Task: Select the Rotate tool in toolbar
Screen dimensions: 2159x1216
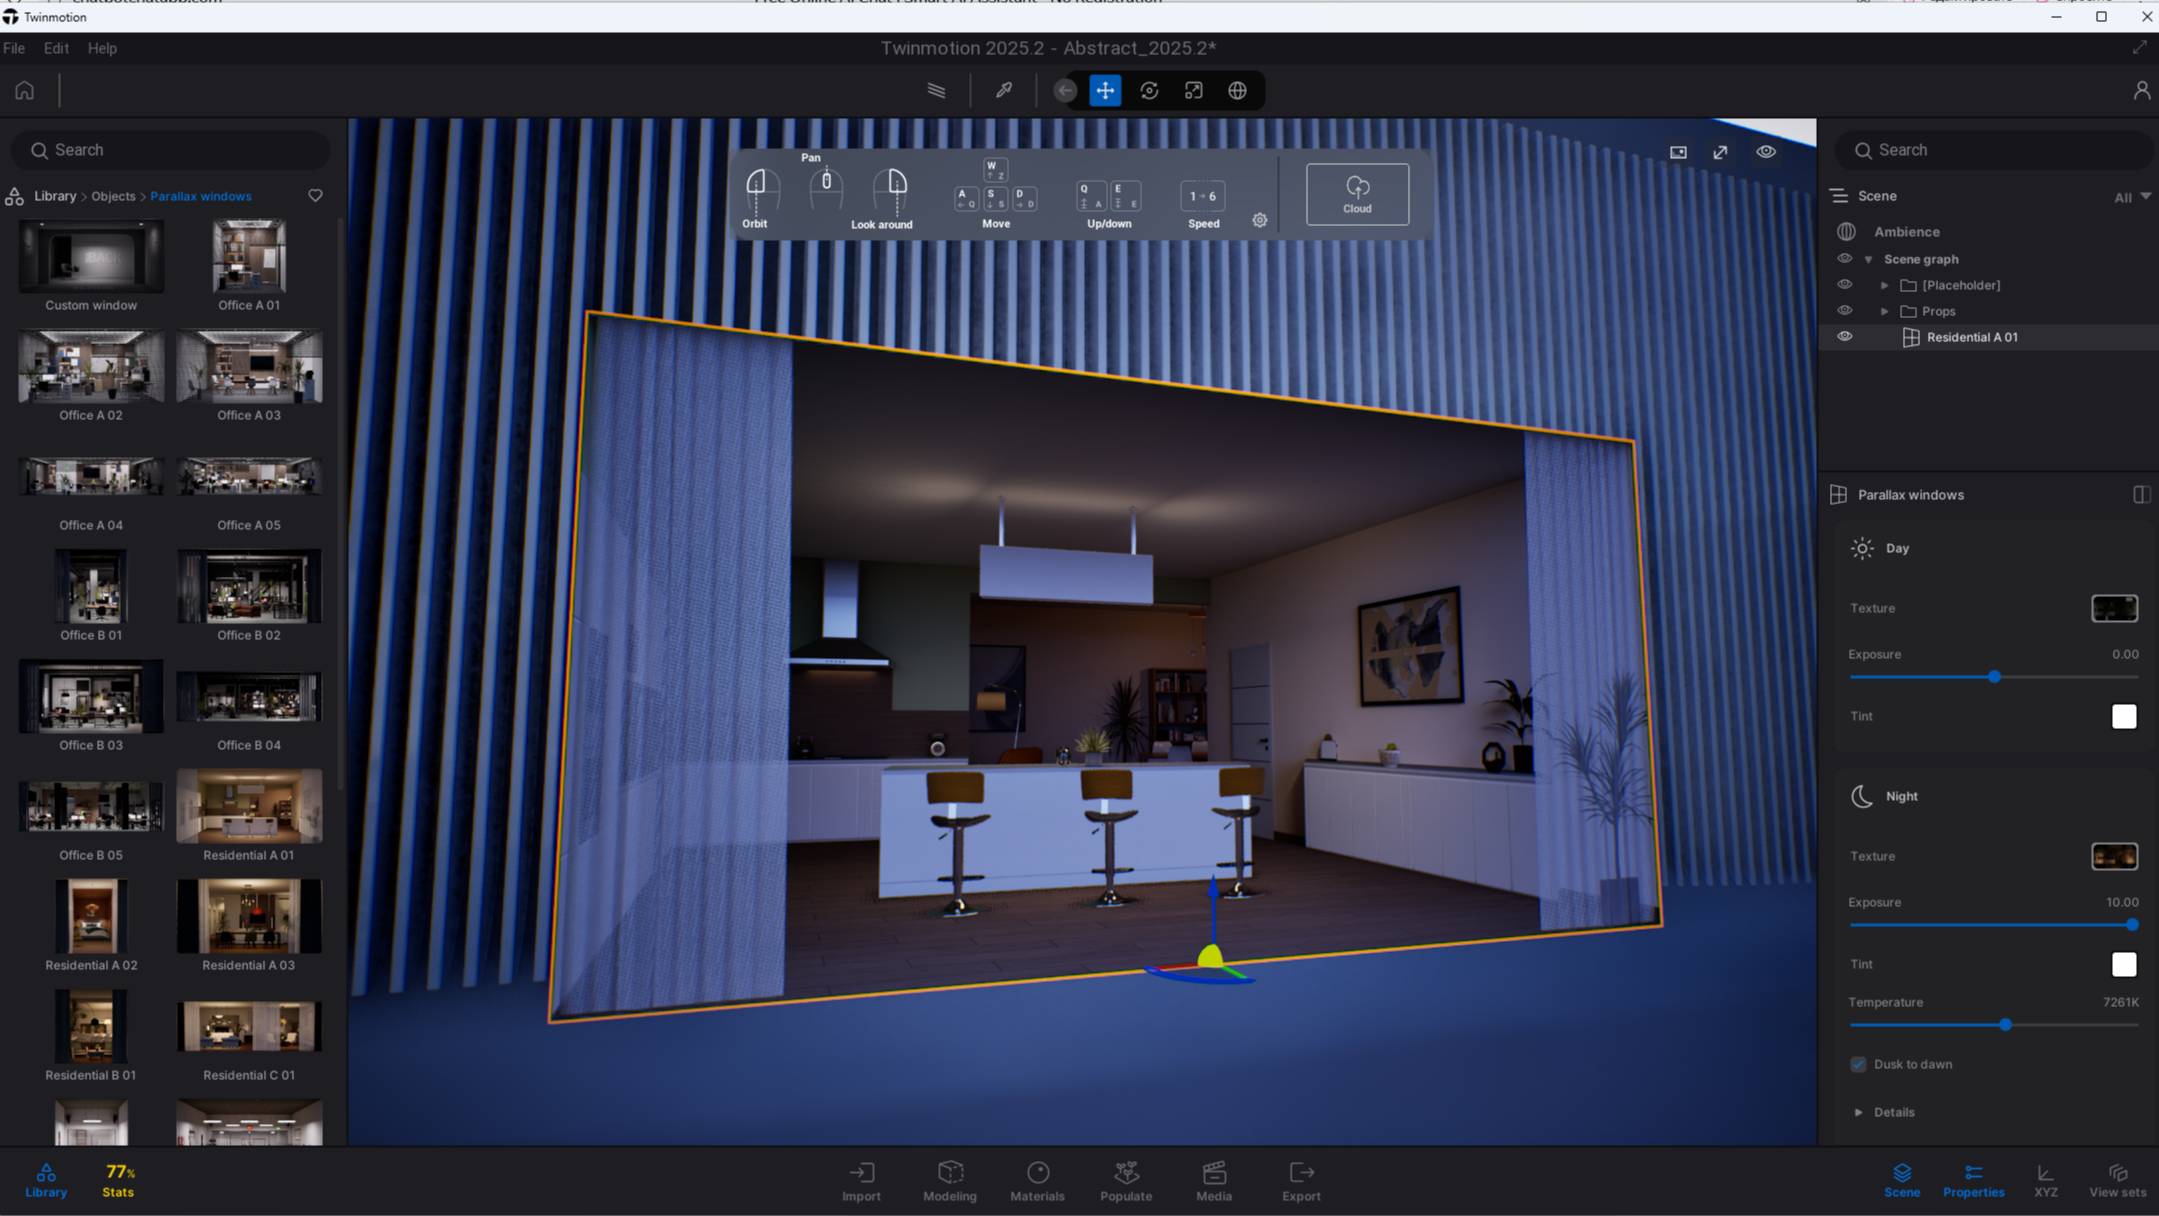Action: click(x=1149, y=91)
